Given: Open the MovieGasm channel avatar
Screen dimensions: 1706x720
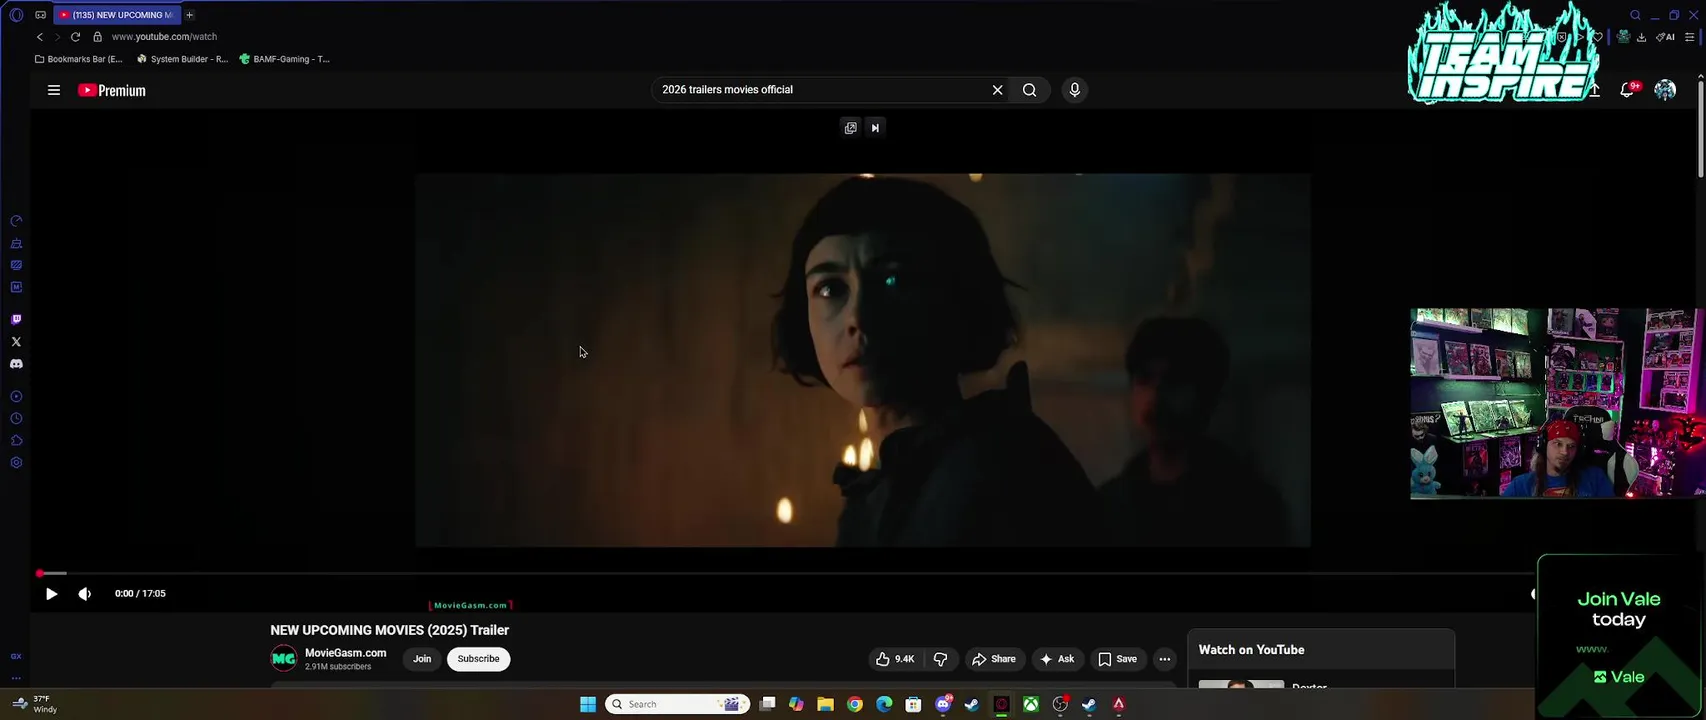Looking at the screenshot, I should tap(284, 659).
